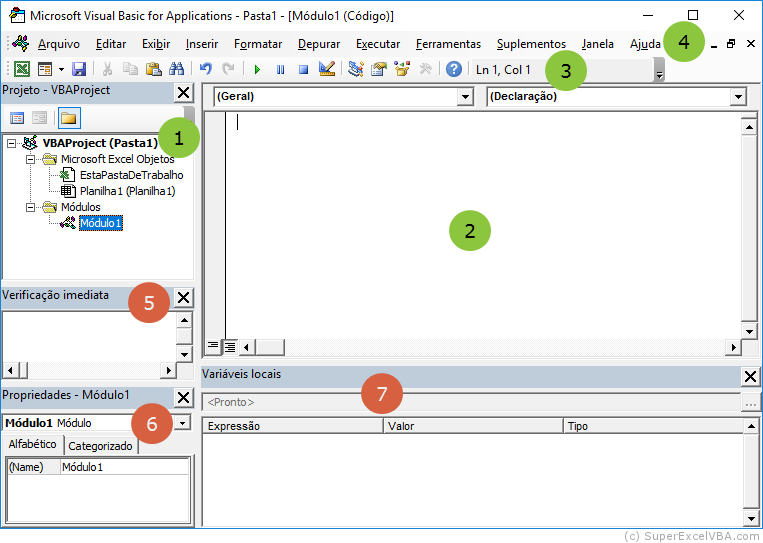
Task: Open Project Explorer toolbar icon
Action: point(356,69)
